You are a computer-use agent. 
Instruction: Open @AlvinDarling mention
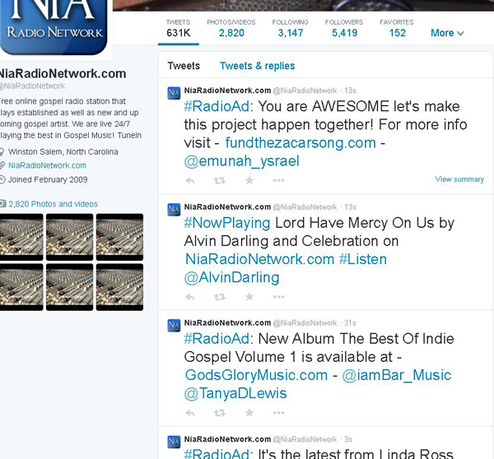(x=232, y=278)
